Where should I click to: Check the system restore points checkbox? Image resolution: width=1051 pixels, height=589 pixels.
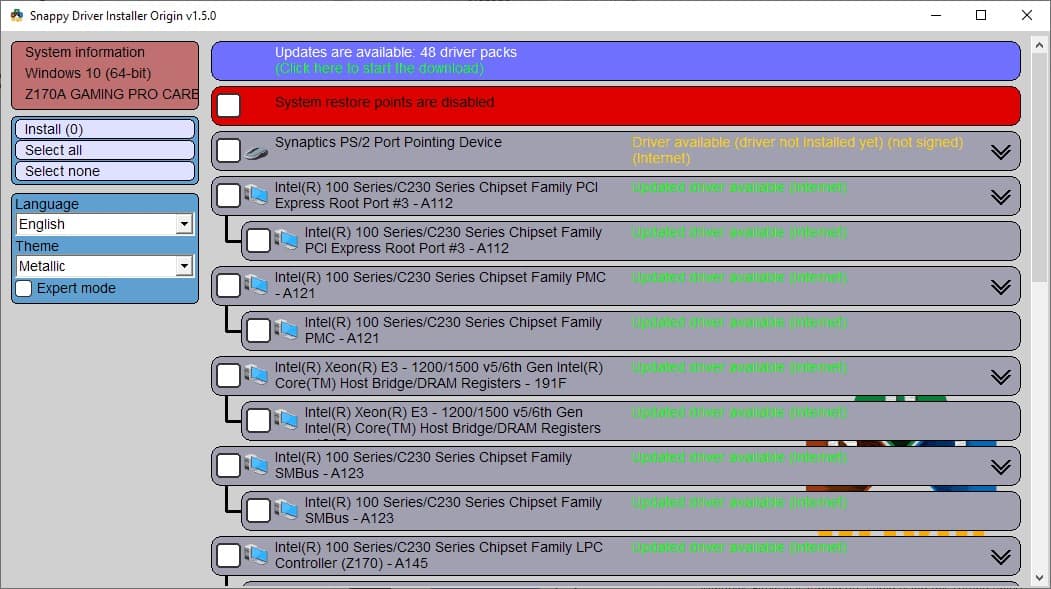(x=229, y=105)
